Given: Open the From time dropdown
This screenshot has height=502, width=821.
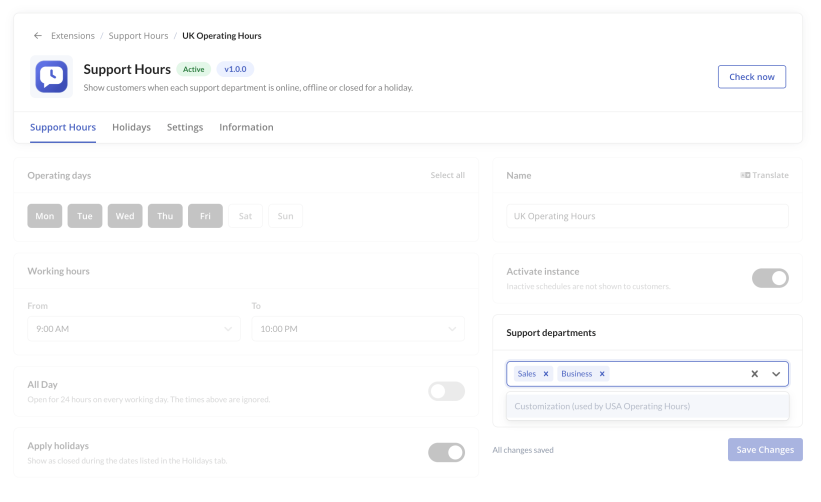Looking at the screenshot, I should point(134,329).
